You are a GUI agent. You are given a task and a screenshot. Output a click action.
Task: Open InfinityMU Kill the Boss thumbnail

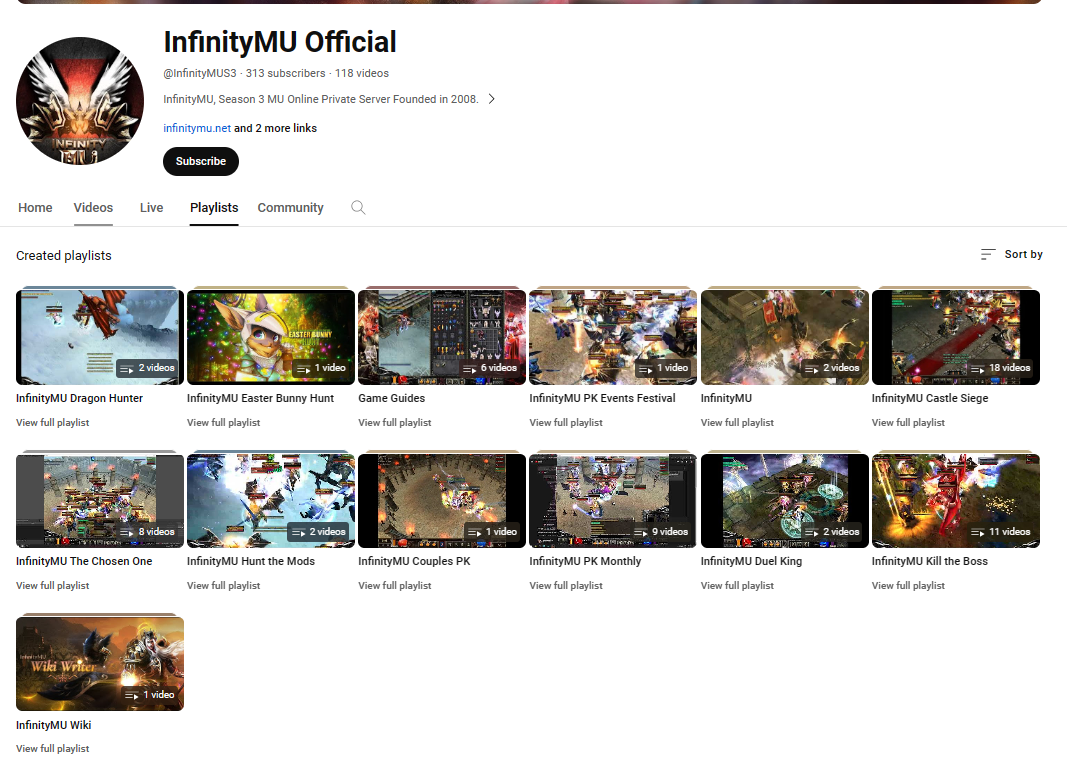(x=955, y=500)
